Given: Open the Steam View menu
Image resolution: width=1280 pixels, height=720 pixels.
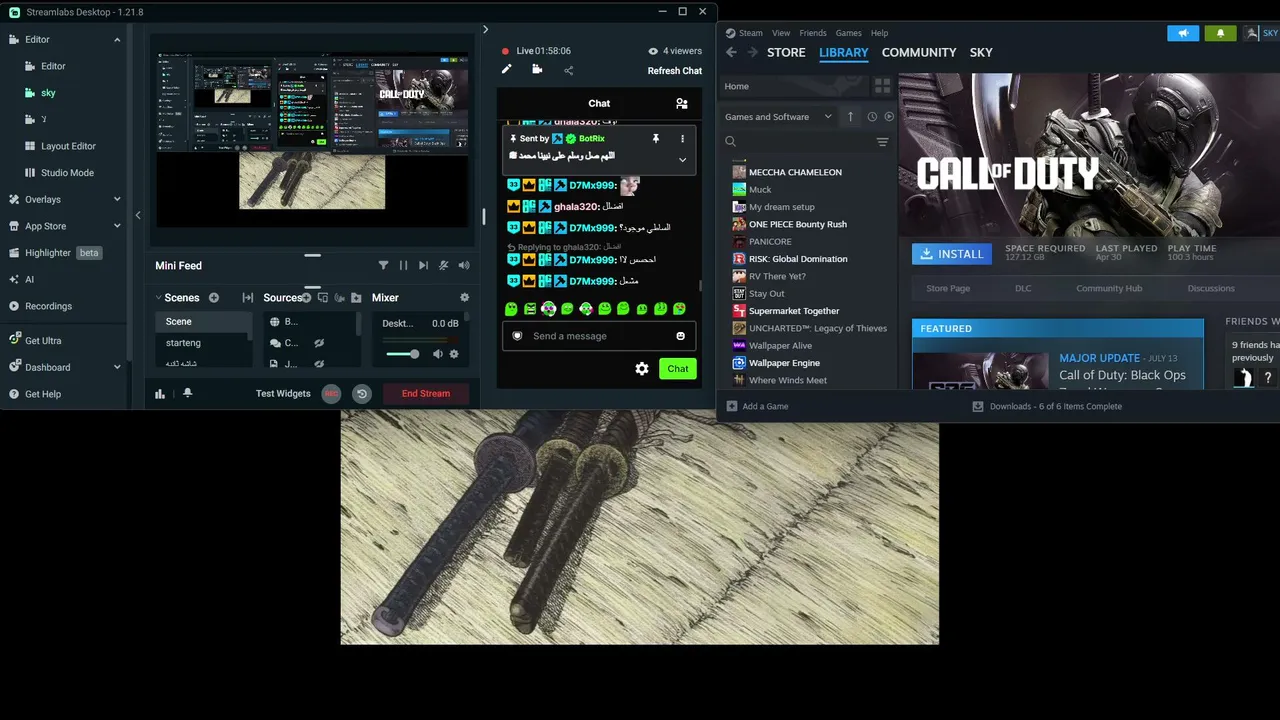Looking at the screenshot, I should pyautogui.click(x=781, y=33).
